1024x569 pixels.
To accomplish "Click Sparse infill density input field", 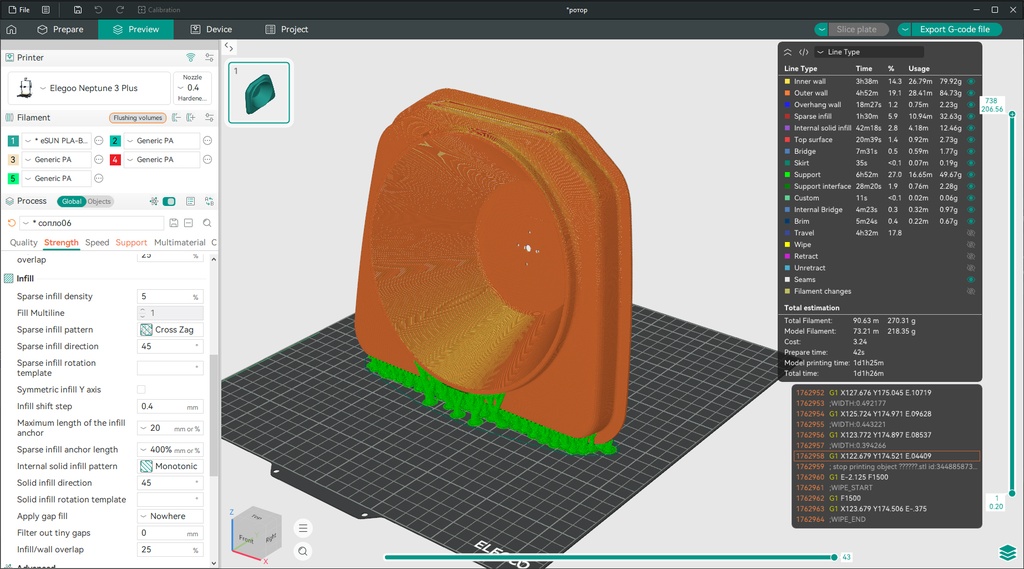I will pyautogui.click(x=170, y=297).
